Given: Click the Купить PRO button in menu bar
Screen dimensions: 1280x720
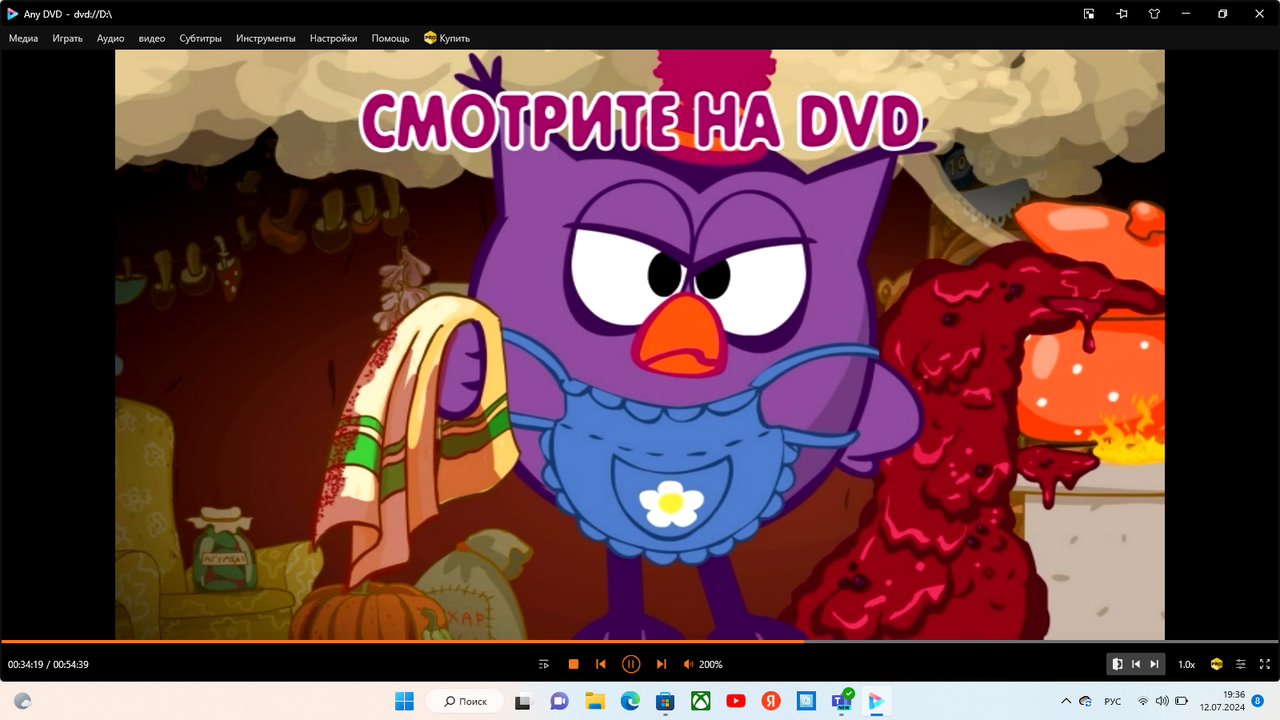Looking at the screenshot, I should point(447,38).
